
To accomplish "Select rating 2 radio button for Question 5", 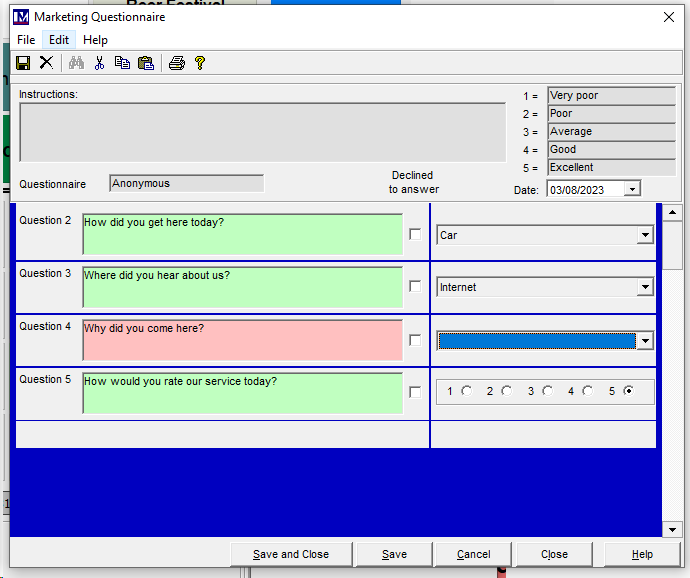I will pos(507,391).
